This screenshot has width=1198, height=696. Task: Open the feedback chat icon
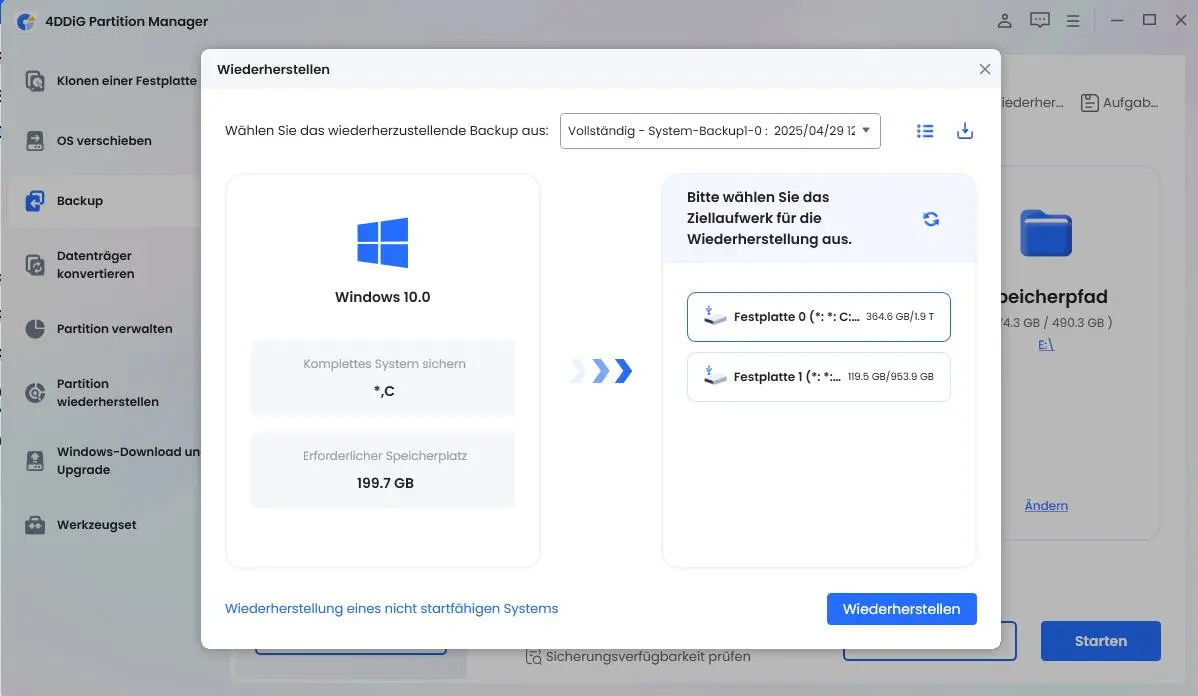click(1039, 21)
